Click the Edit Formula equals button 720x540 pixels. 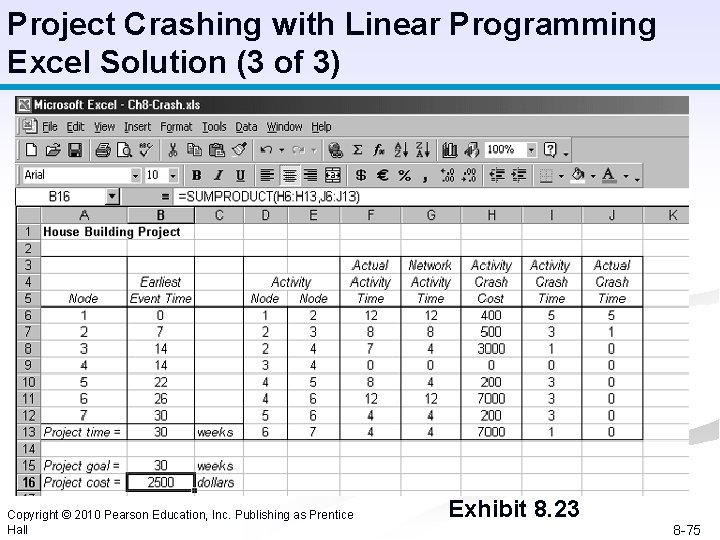[x=165, y=197]
